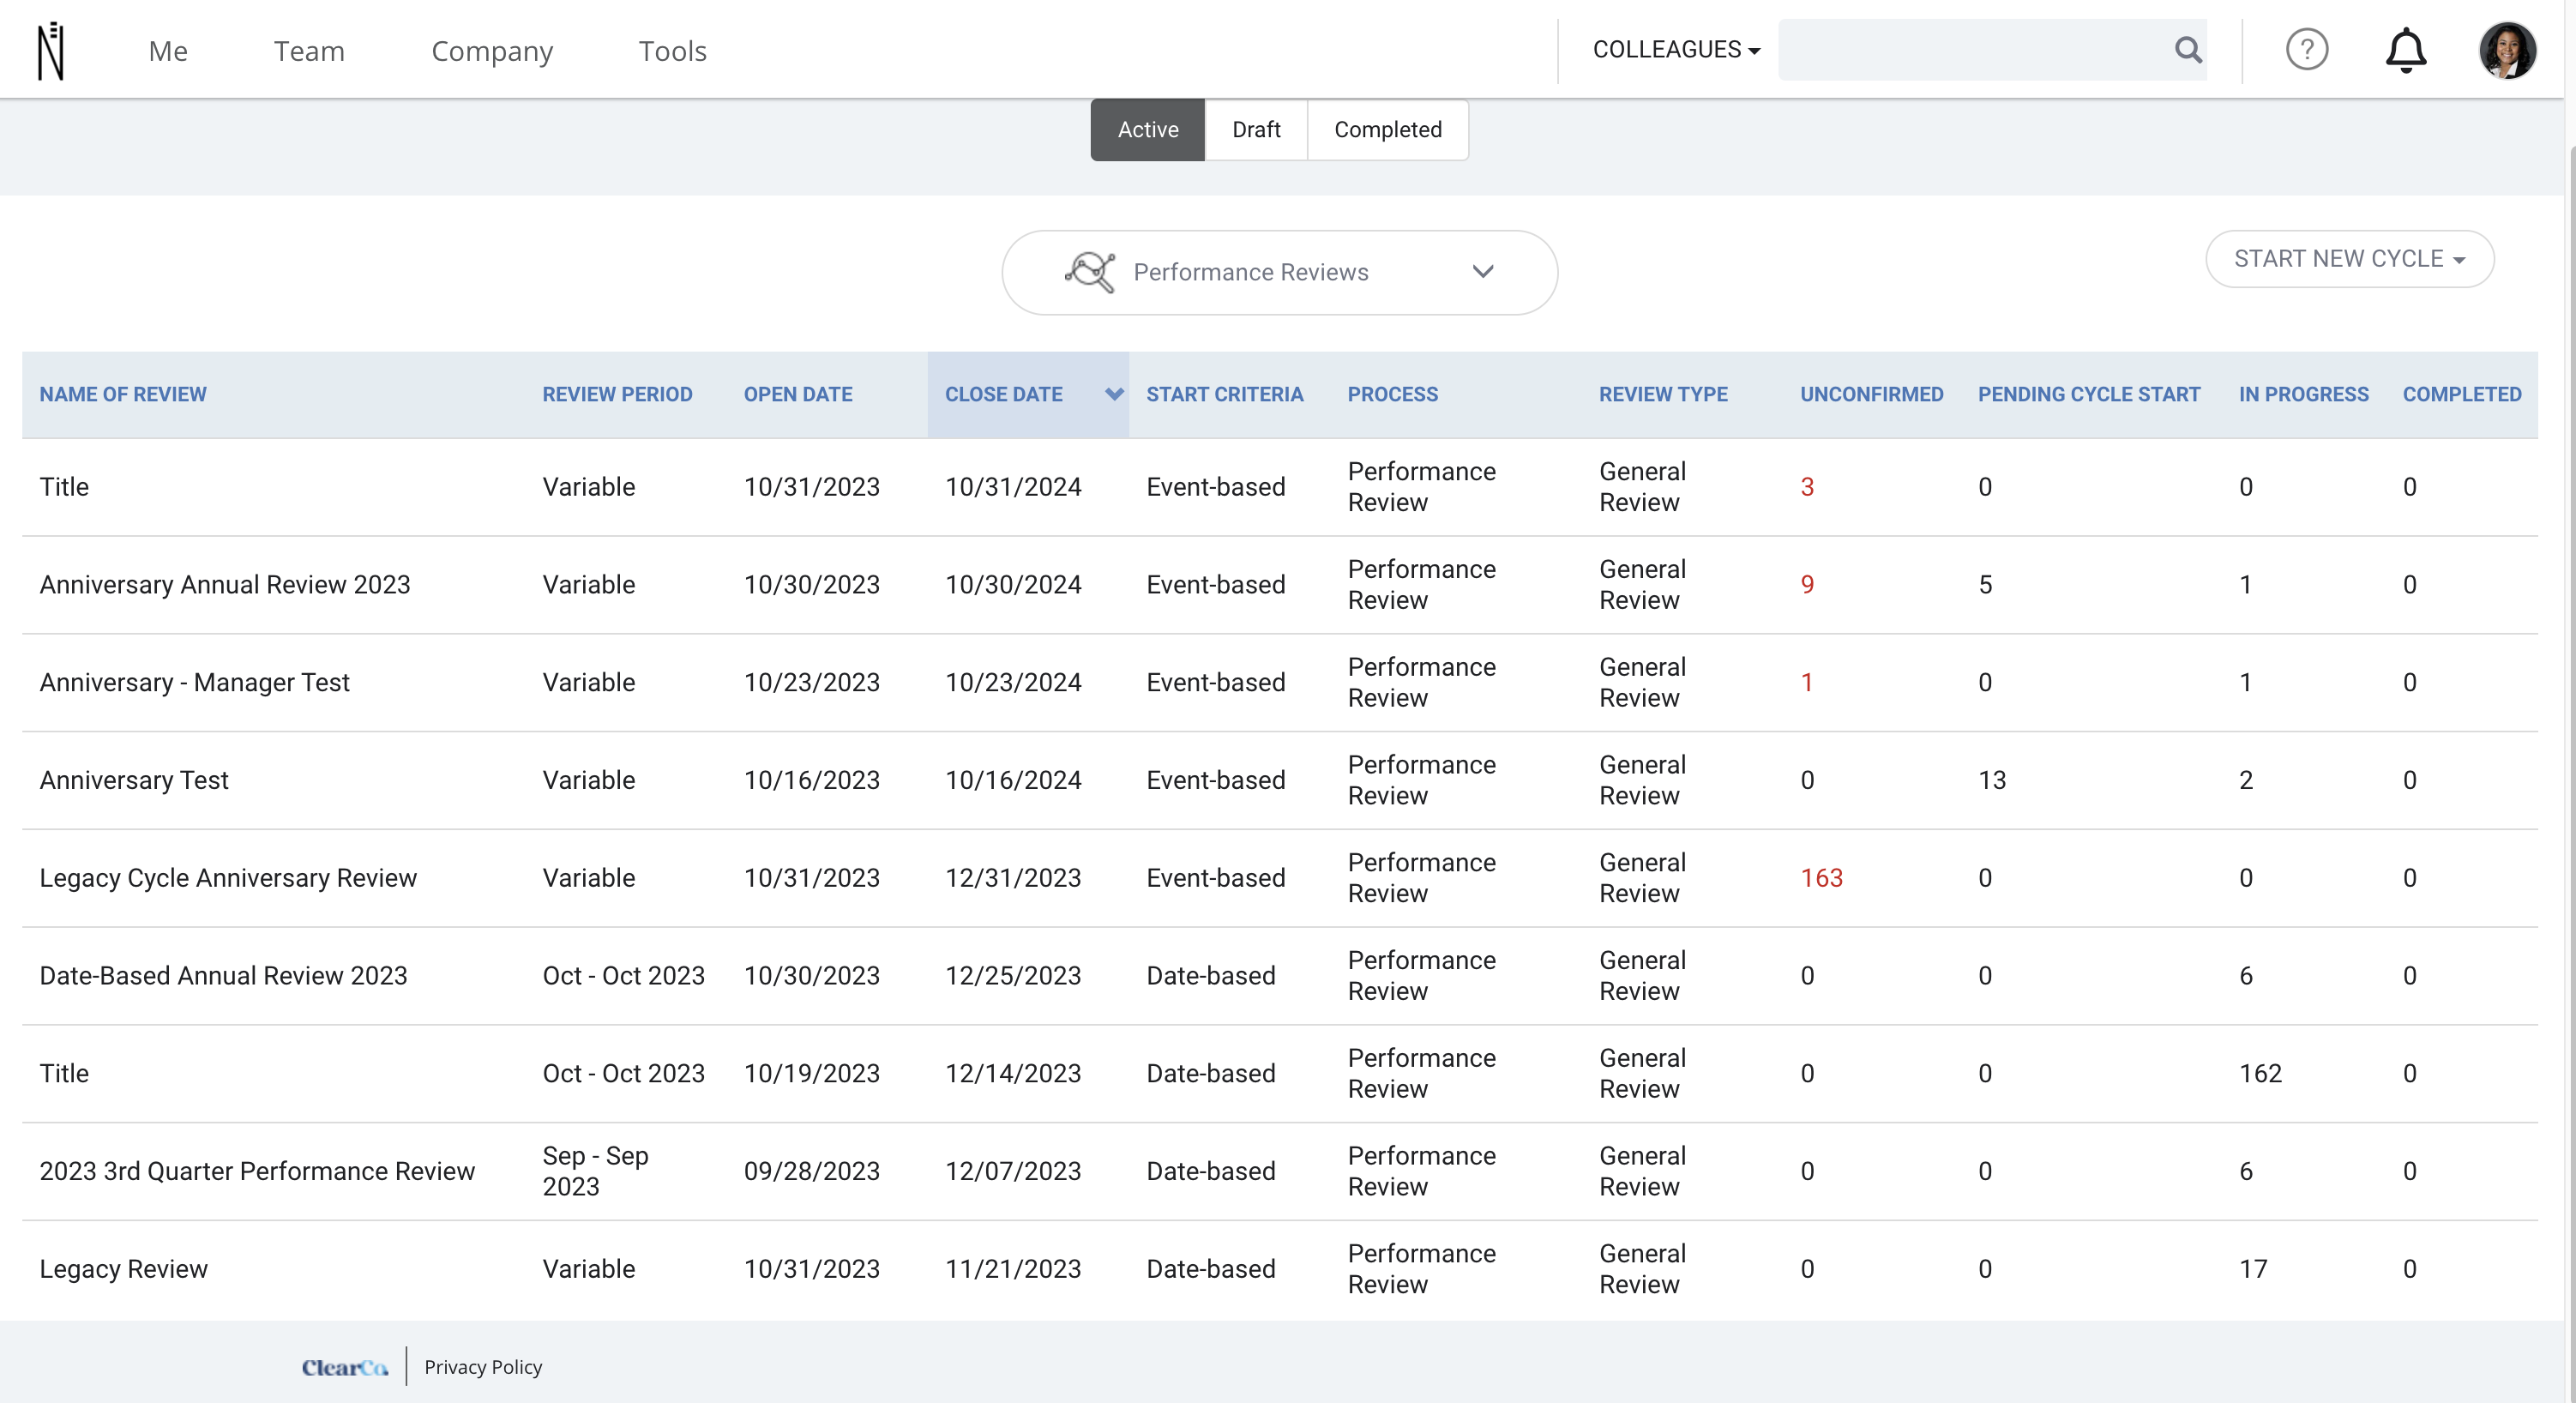
Task: Toggle Close Date sort arrow
Action: point(1113,394)
